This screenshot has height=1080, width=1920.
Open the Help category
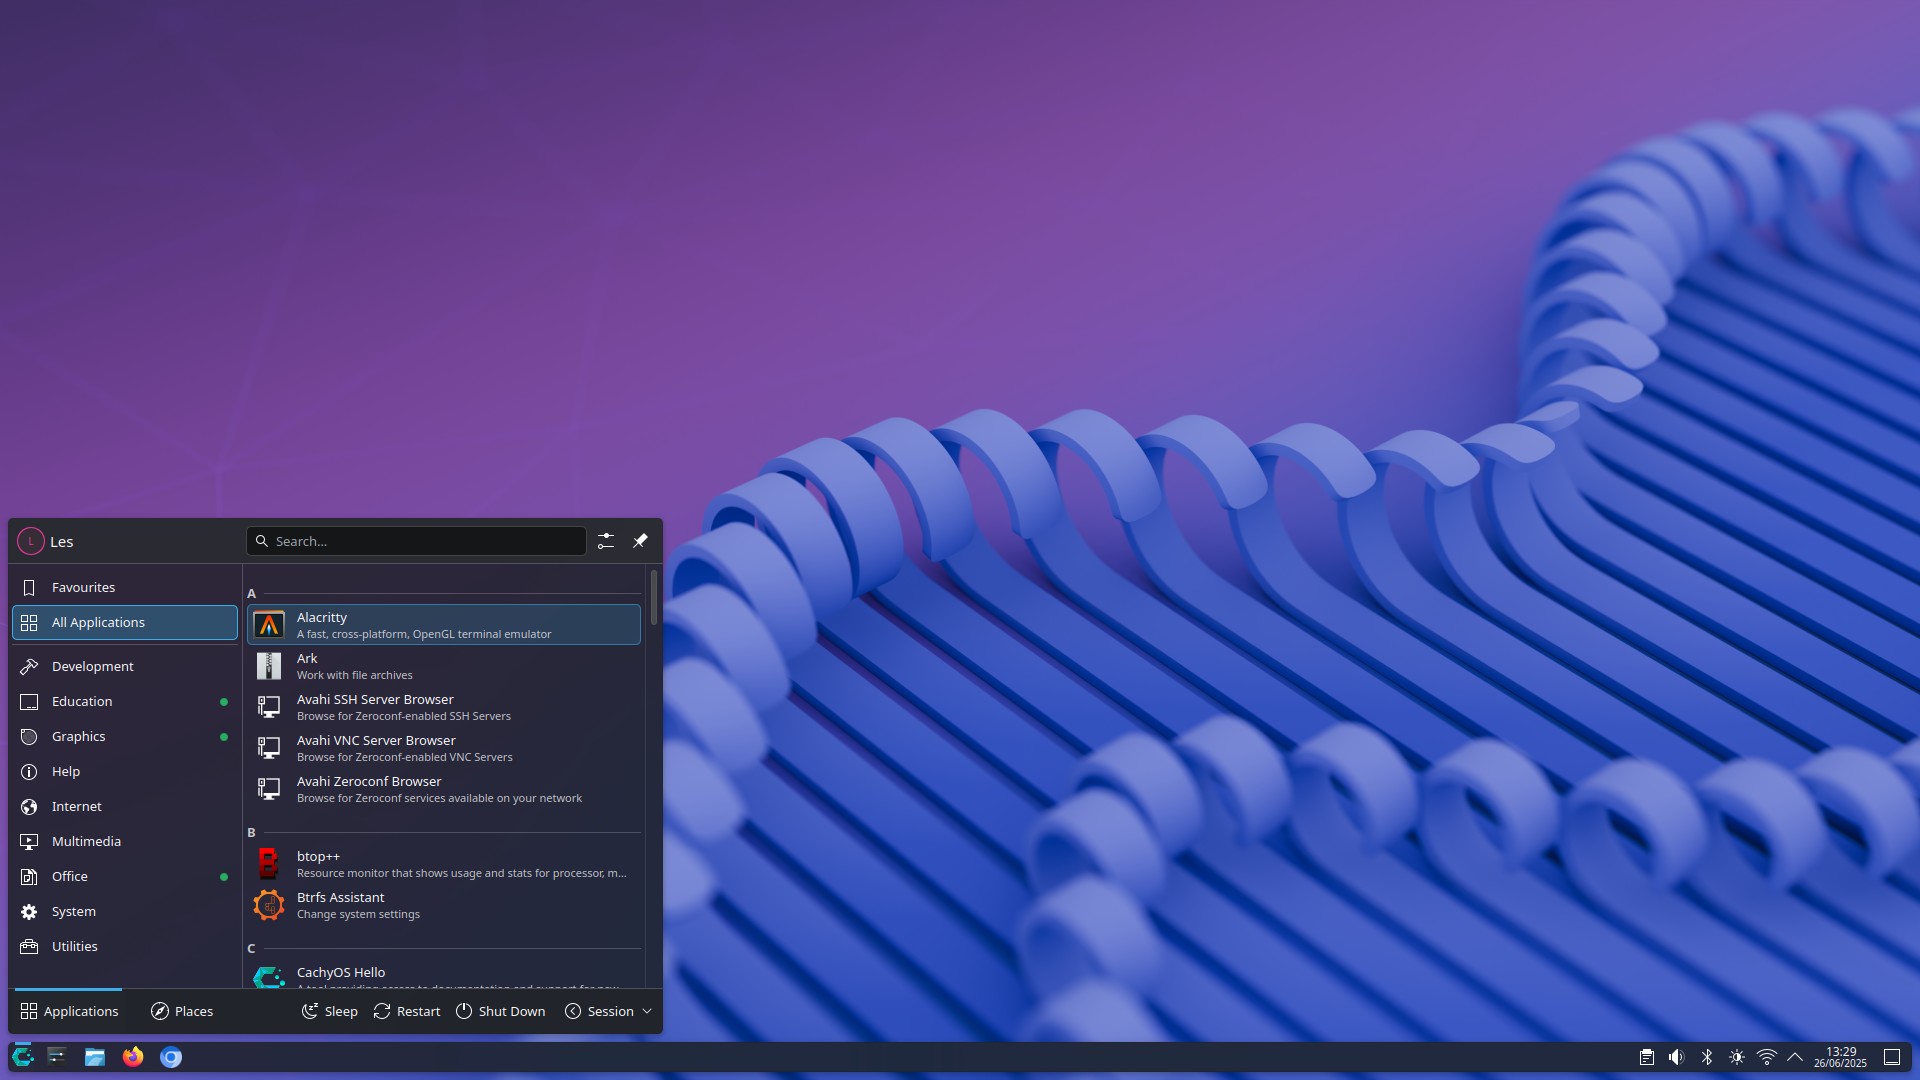(125, 771)
